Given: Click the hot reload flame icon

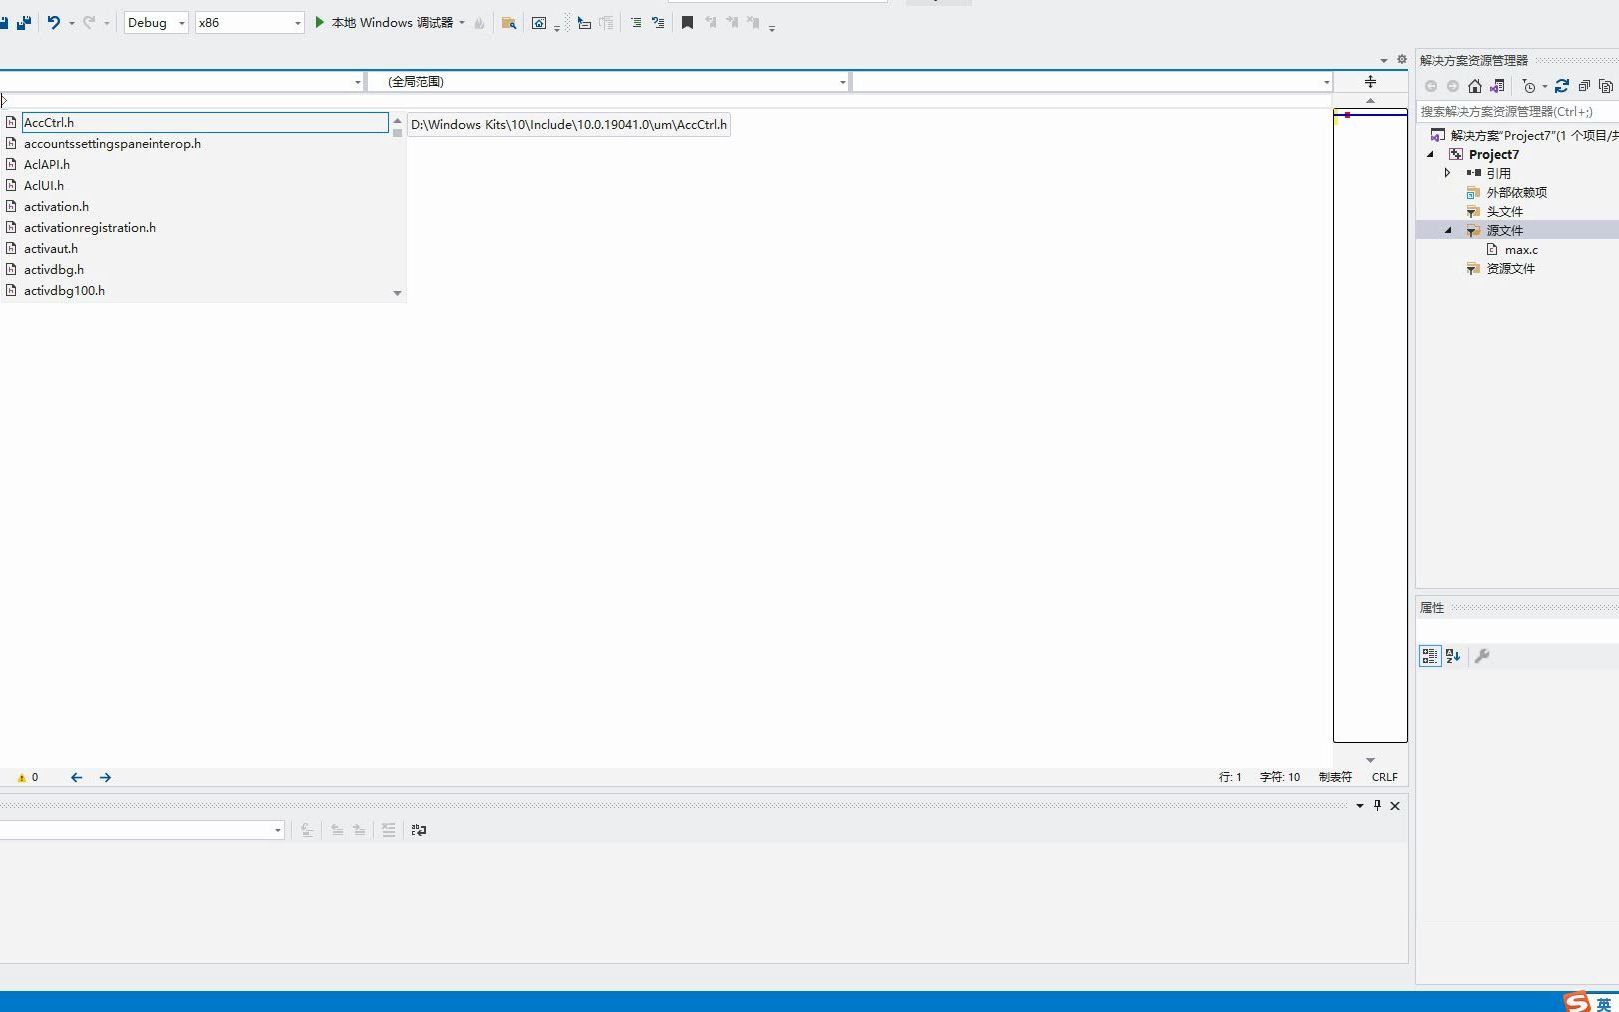Looking at the screenshot, I should coord(480,23).
